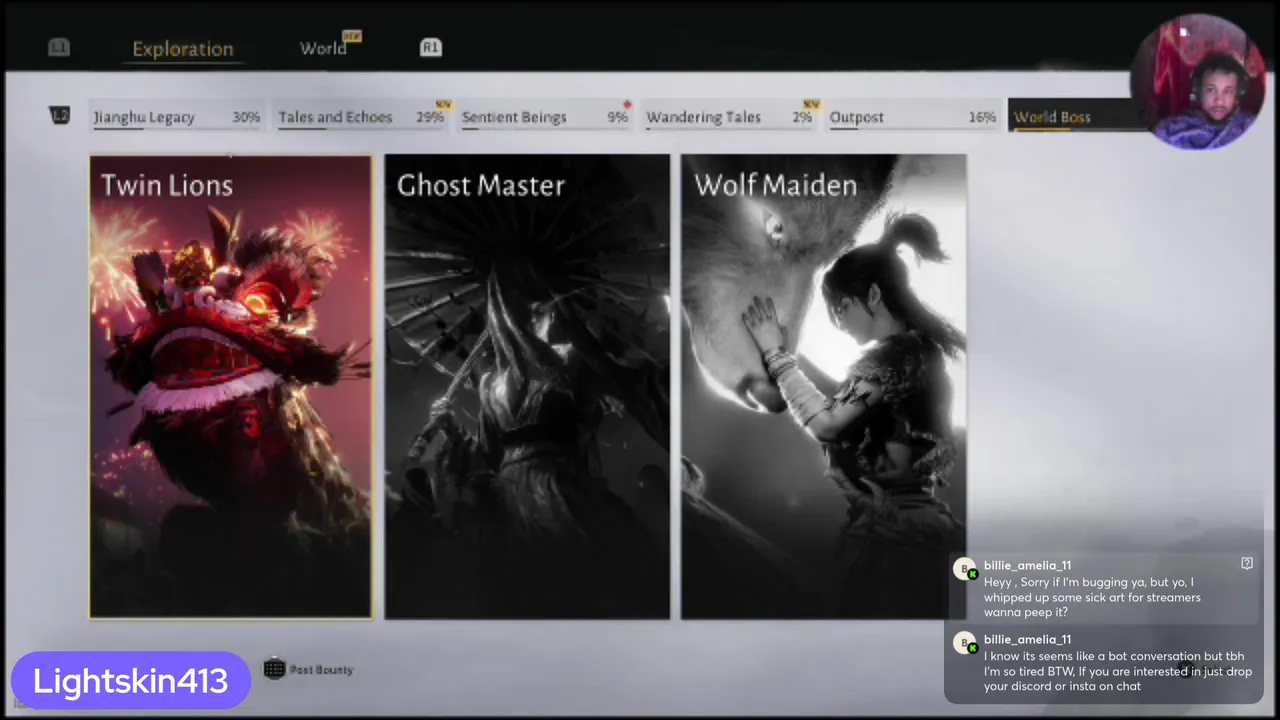Click the Post Bounty controller icon

pyautogui.click(x=274, y=669)
